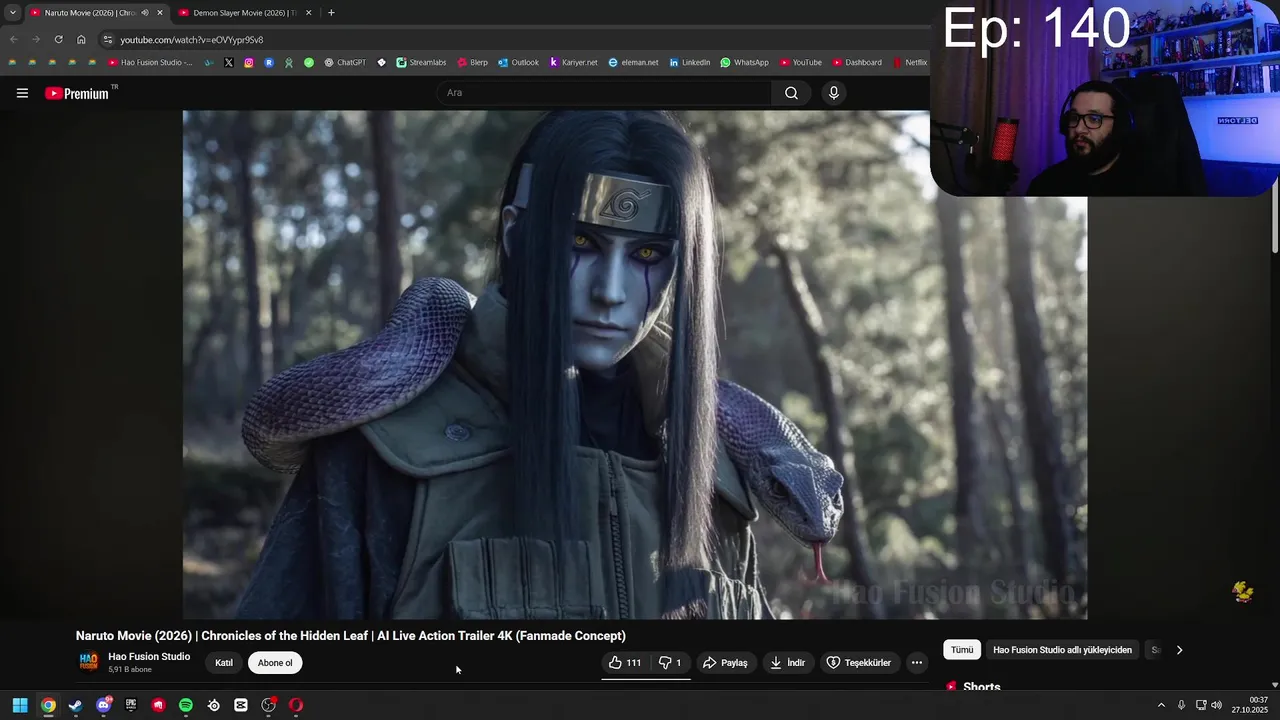Open LinkedIn bookmark

coord(690,62)
